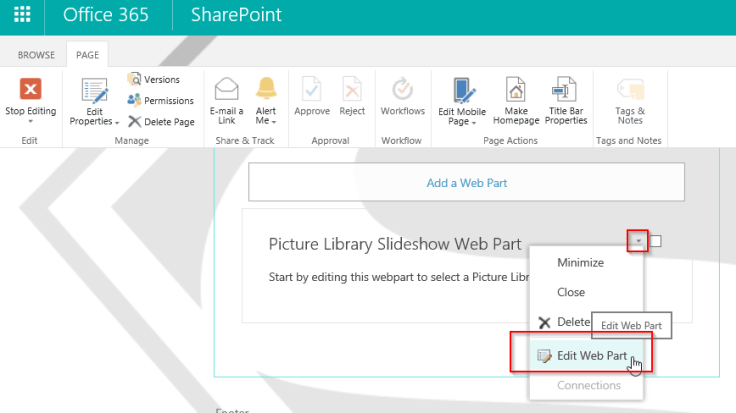Screen dimensions: 736x413
Task: Click the web part menu arrow
Action: [637, 241]
